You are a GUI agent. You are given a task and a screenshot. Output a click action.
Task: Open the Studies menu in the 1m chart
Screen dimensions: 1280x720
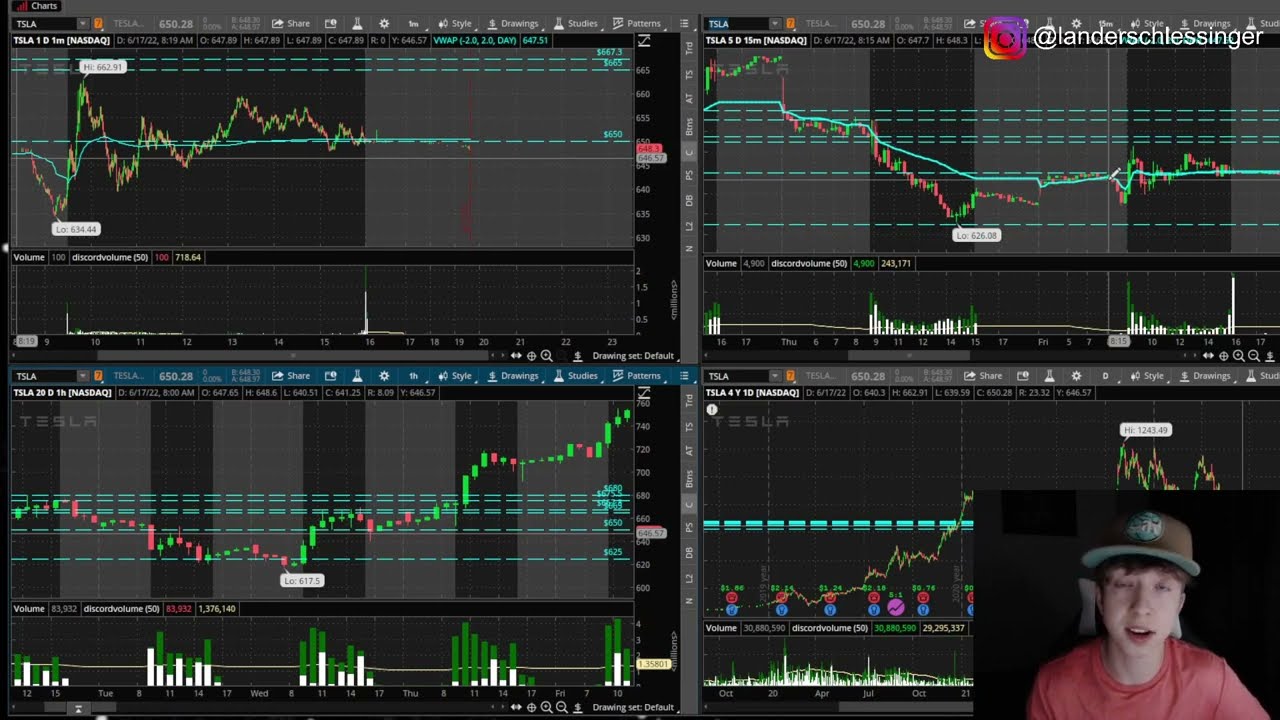(x=576, y=23)
